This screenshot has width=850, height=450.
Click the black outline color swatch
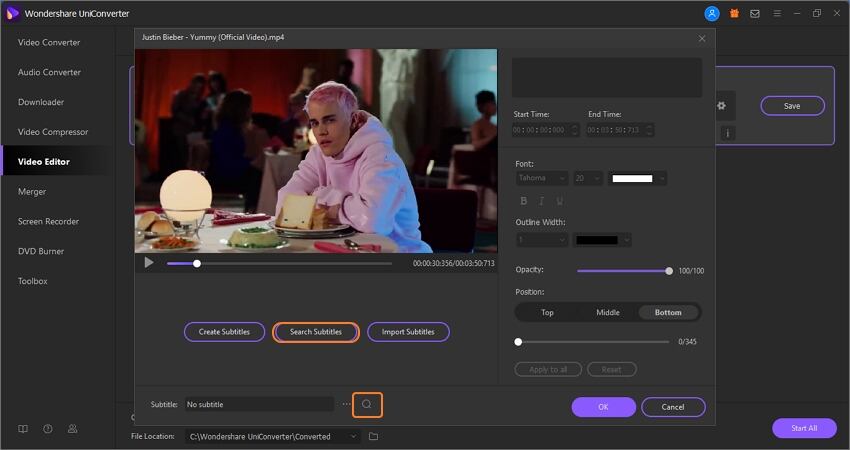[596, 240]
